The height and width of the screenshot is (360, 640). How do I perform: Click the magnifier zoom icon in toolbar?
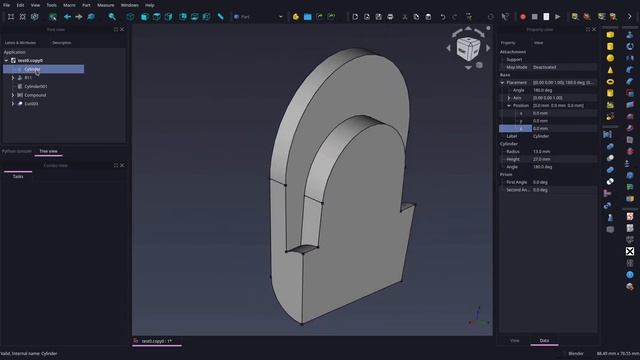(112, 17)
